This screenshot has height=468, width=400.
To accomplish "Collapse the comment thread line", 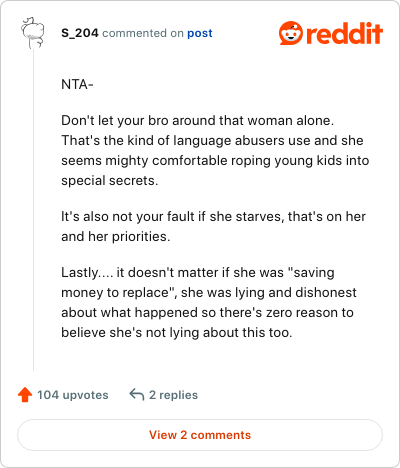I will (x=33, y=210).
